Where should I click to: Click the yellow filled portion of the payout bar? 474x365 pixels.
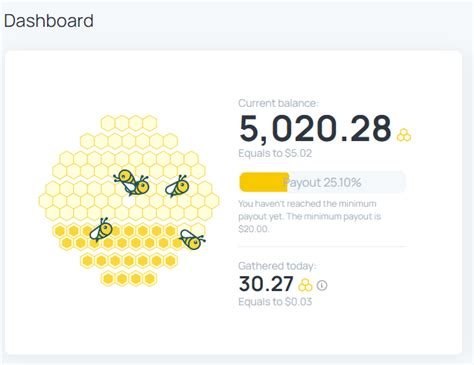[x=264, y=182]
